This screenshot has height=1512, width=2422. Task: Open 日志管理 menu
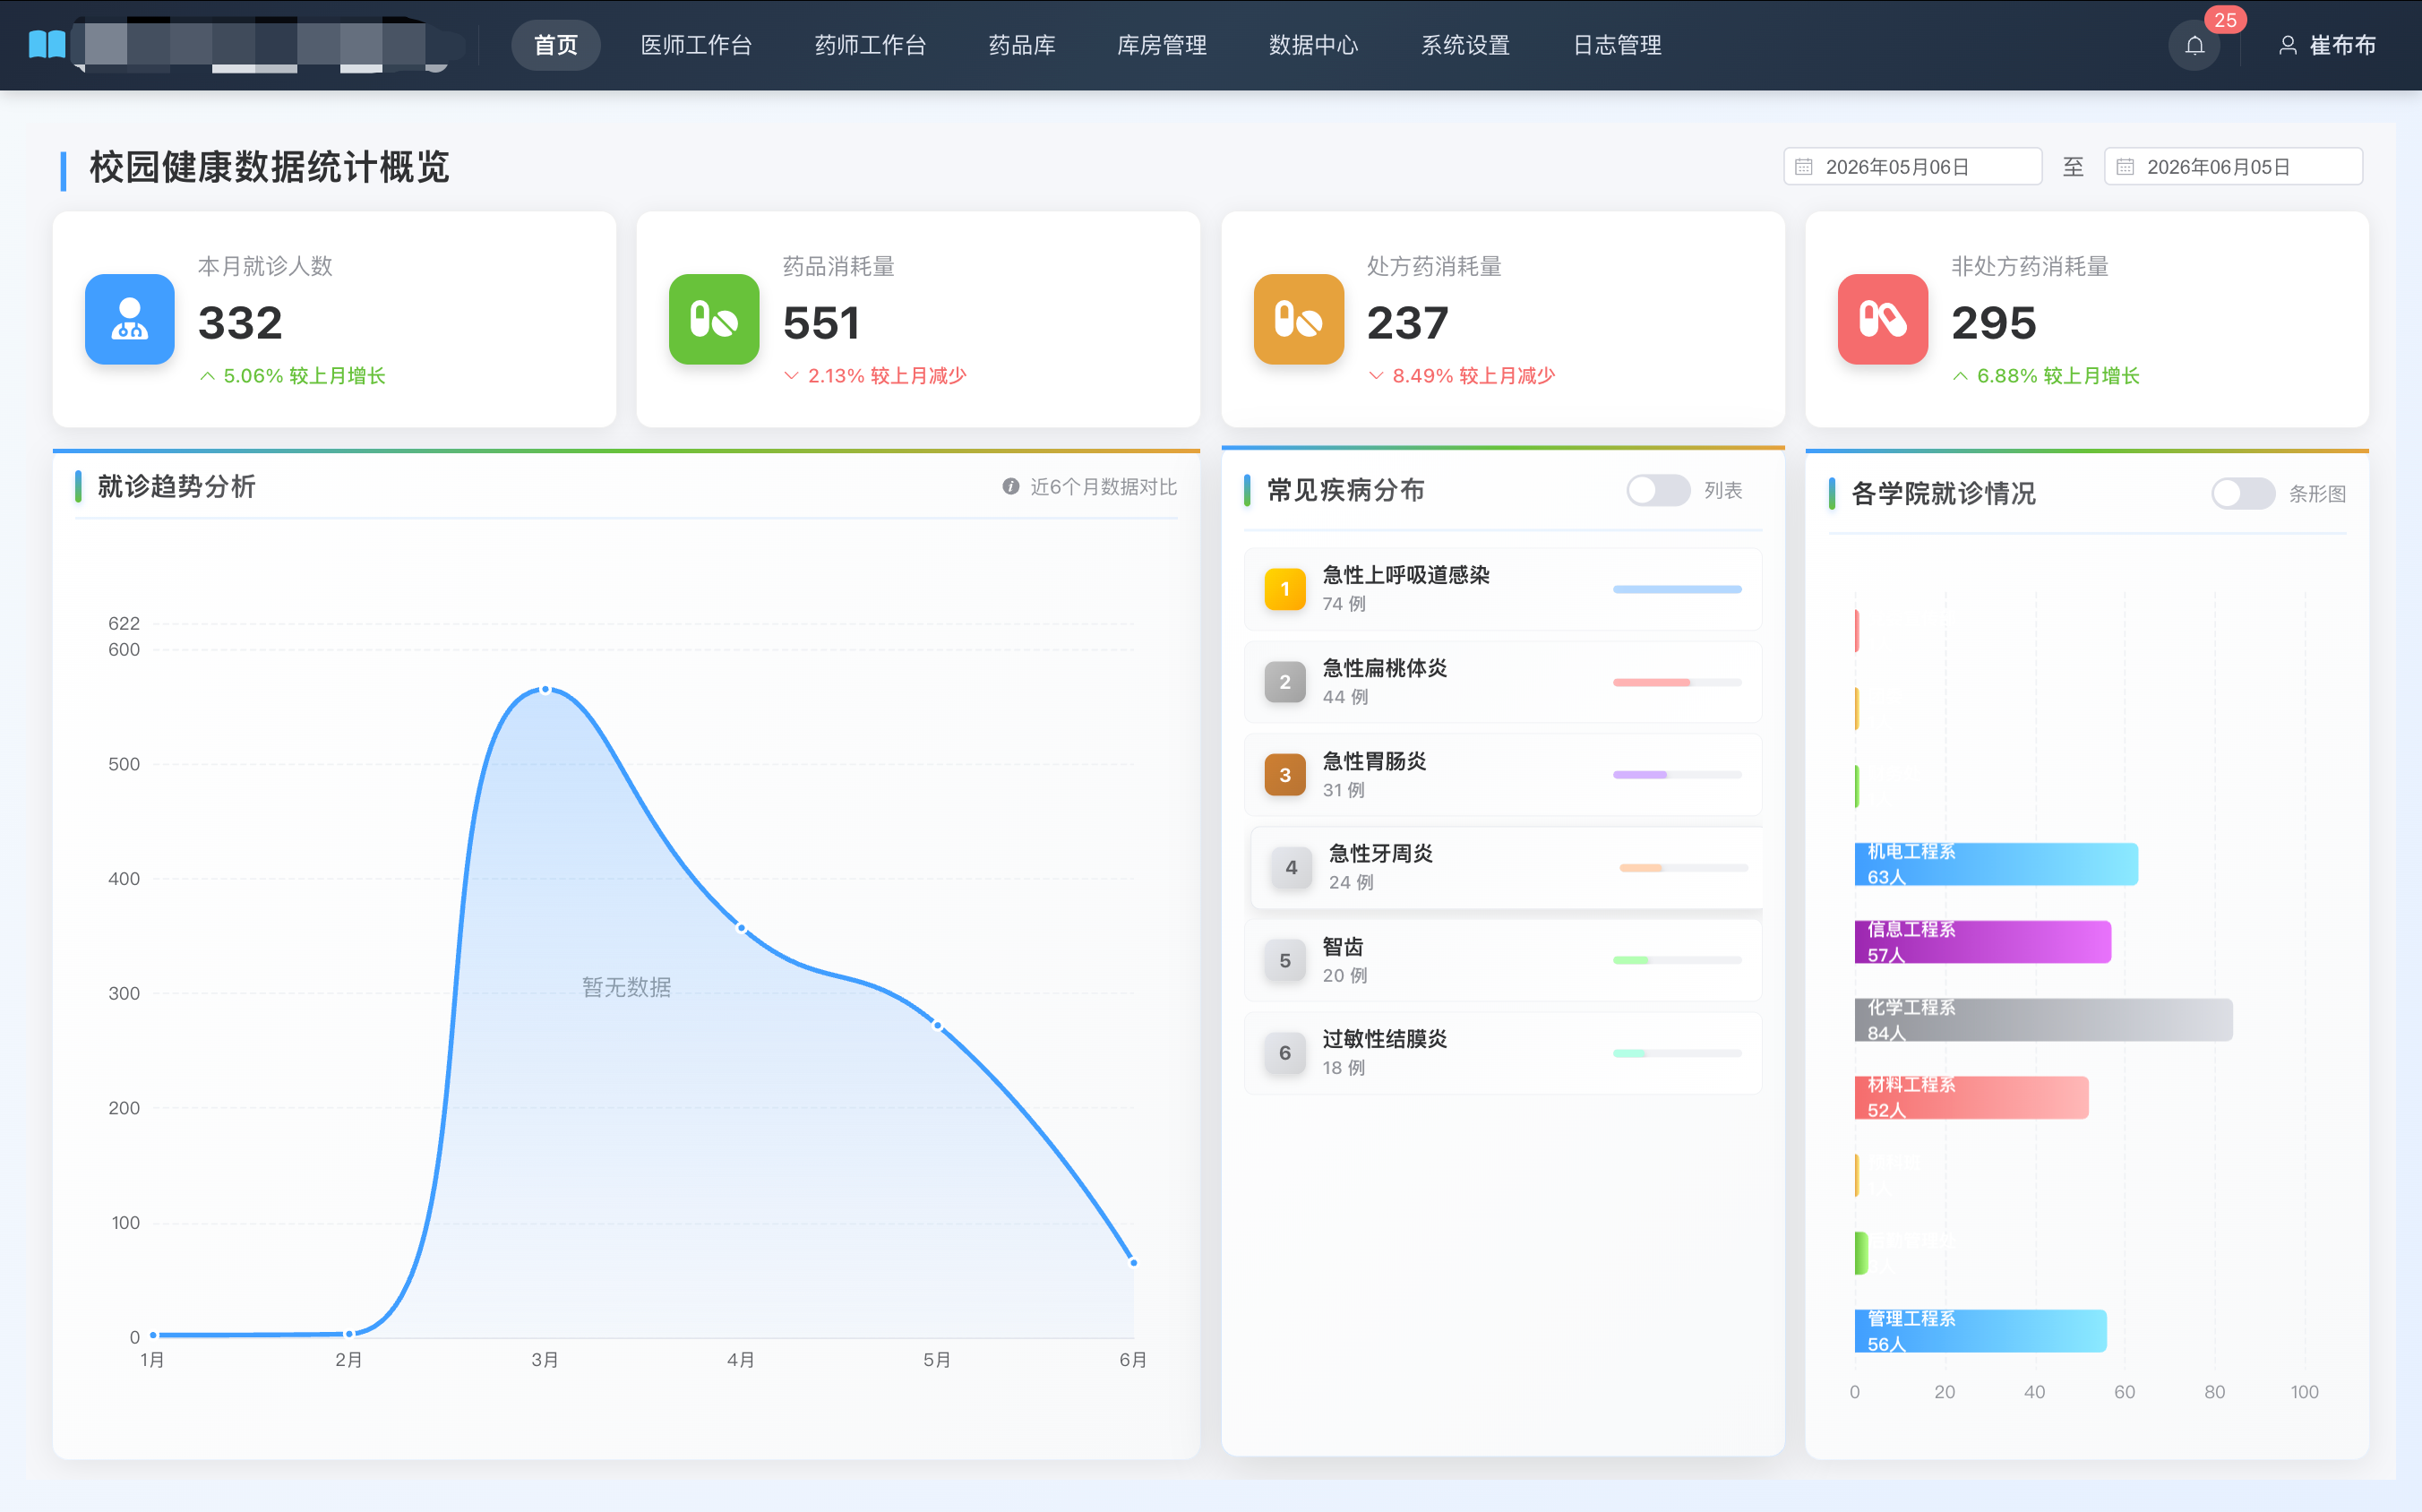[x=1618, y=45]
